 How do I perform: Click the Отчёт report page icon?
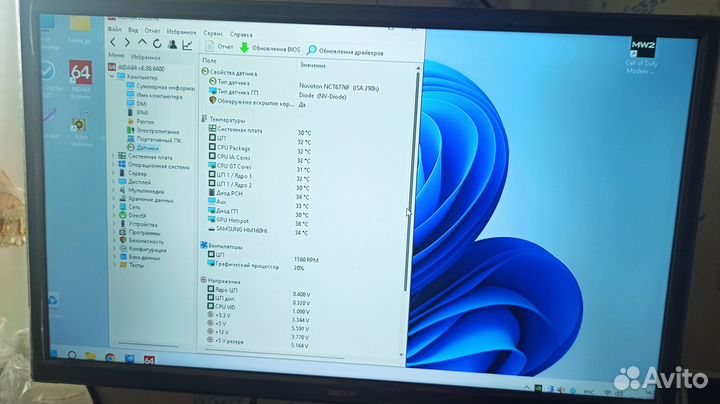click(x=209, y=46)
